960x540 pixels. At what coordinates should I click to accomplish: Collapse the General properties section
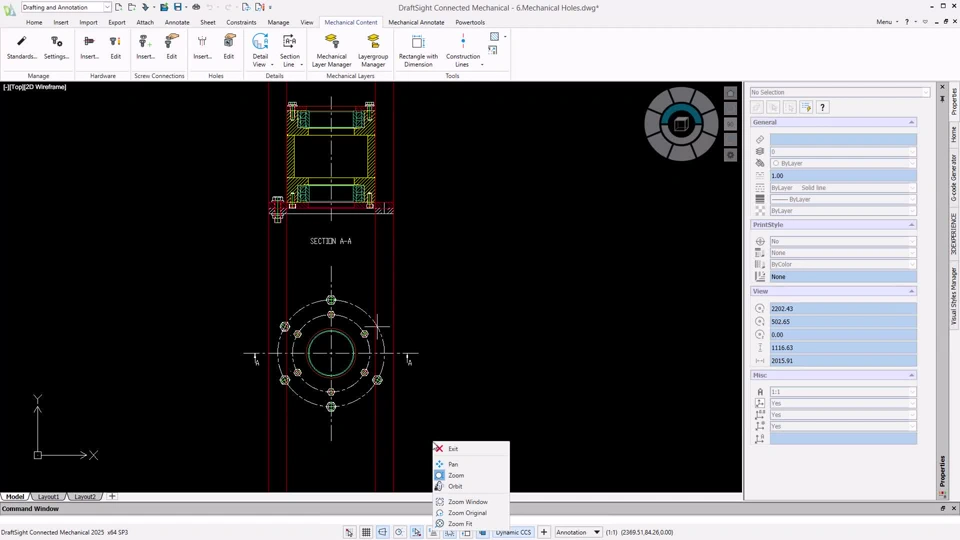(x=911, y=122)
